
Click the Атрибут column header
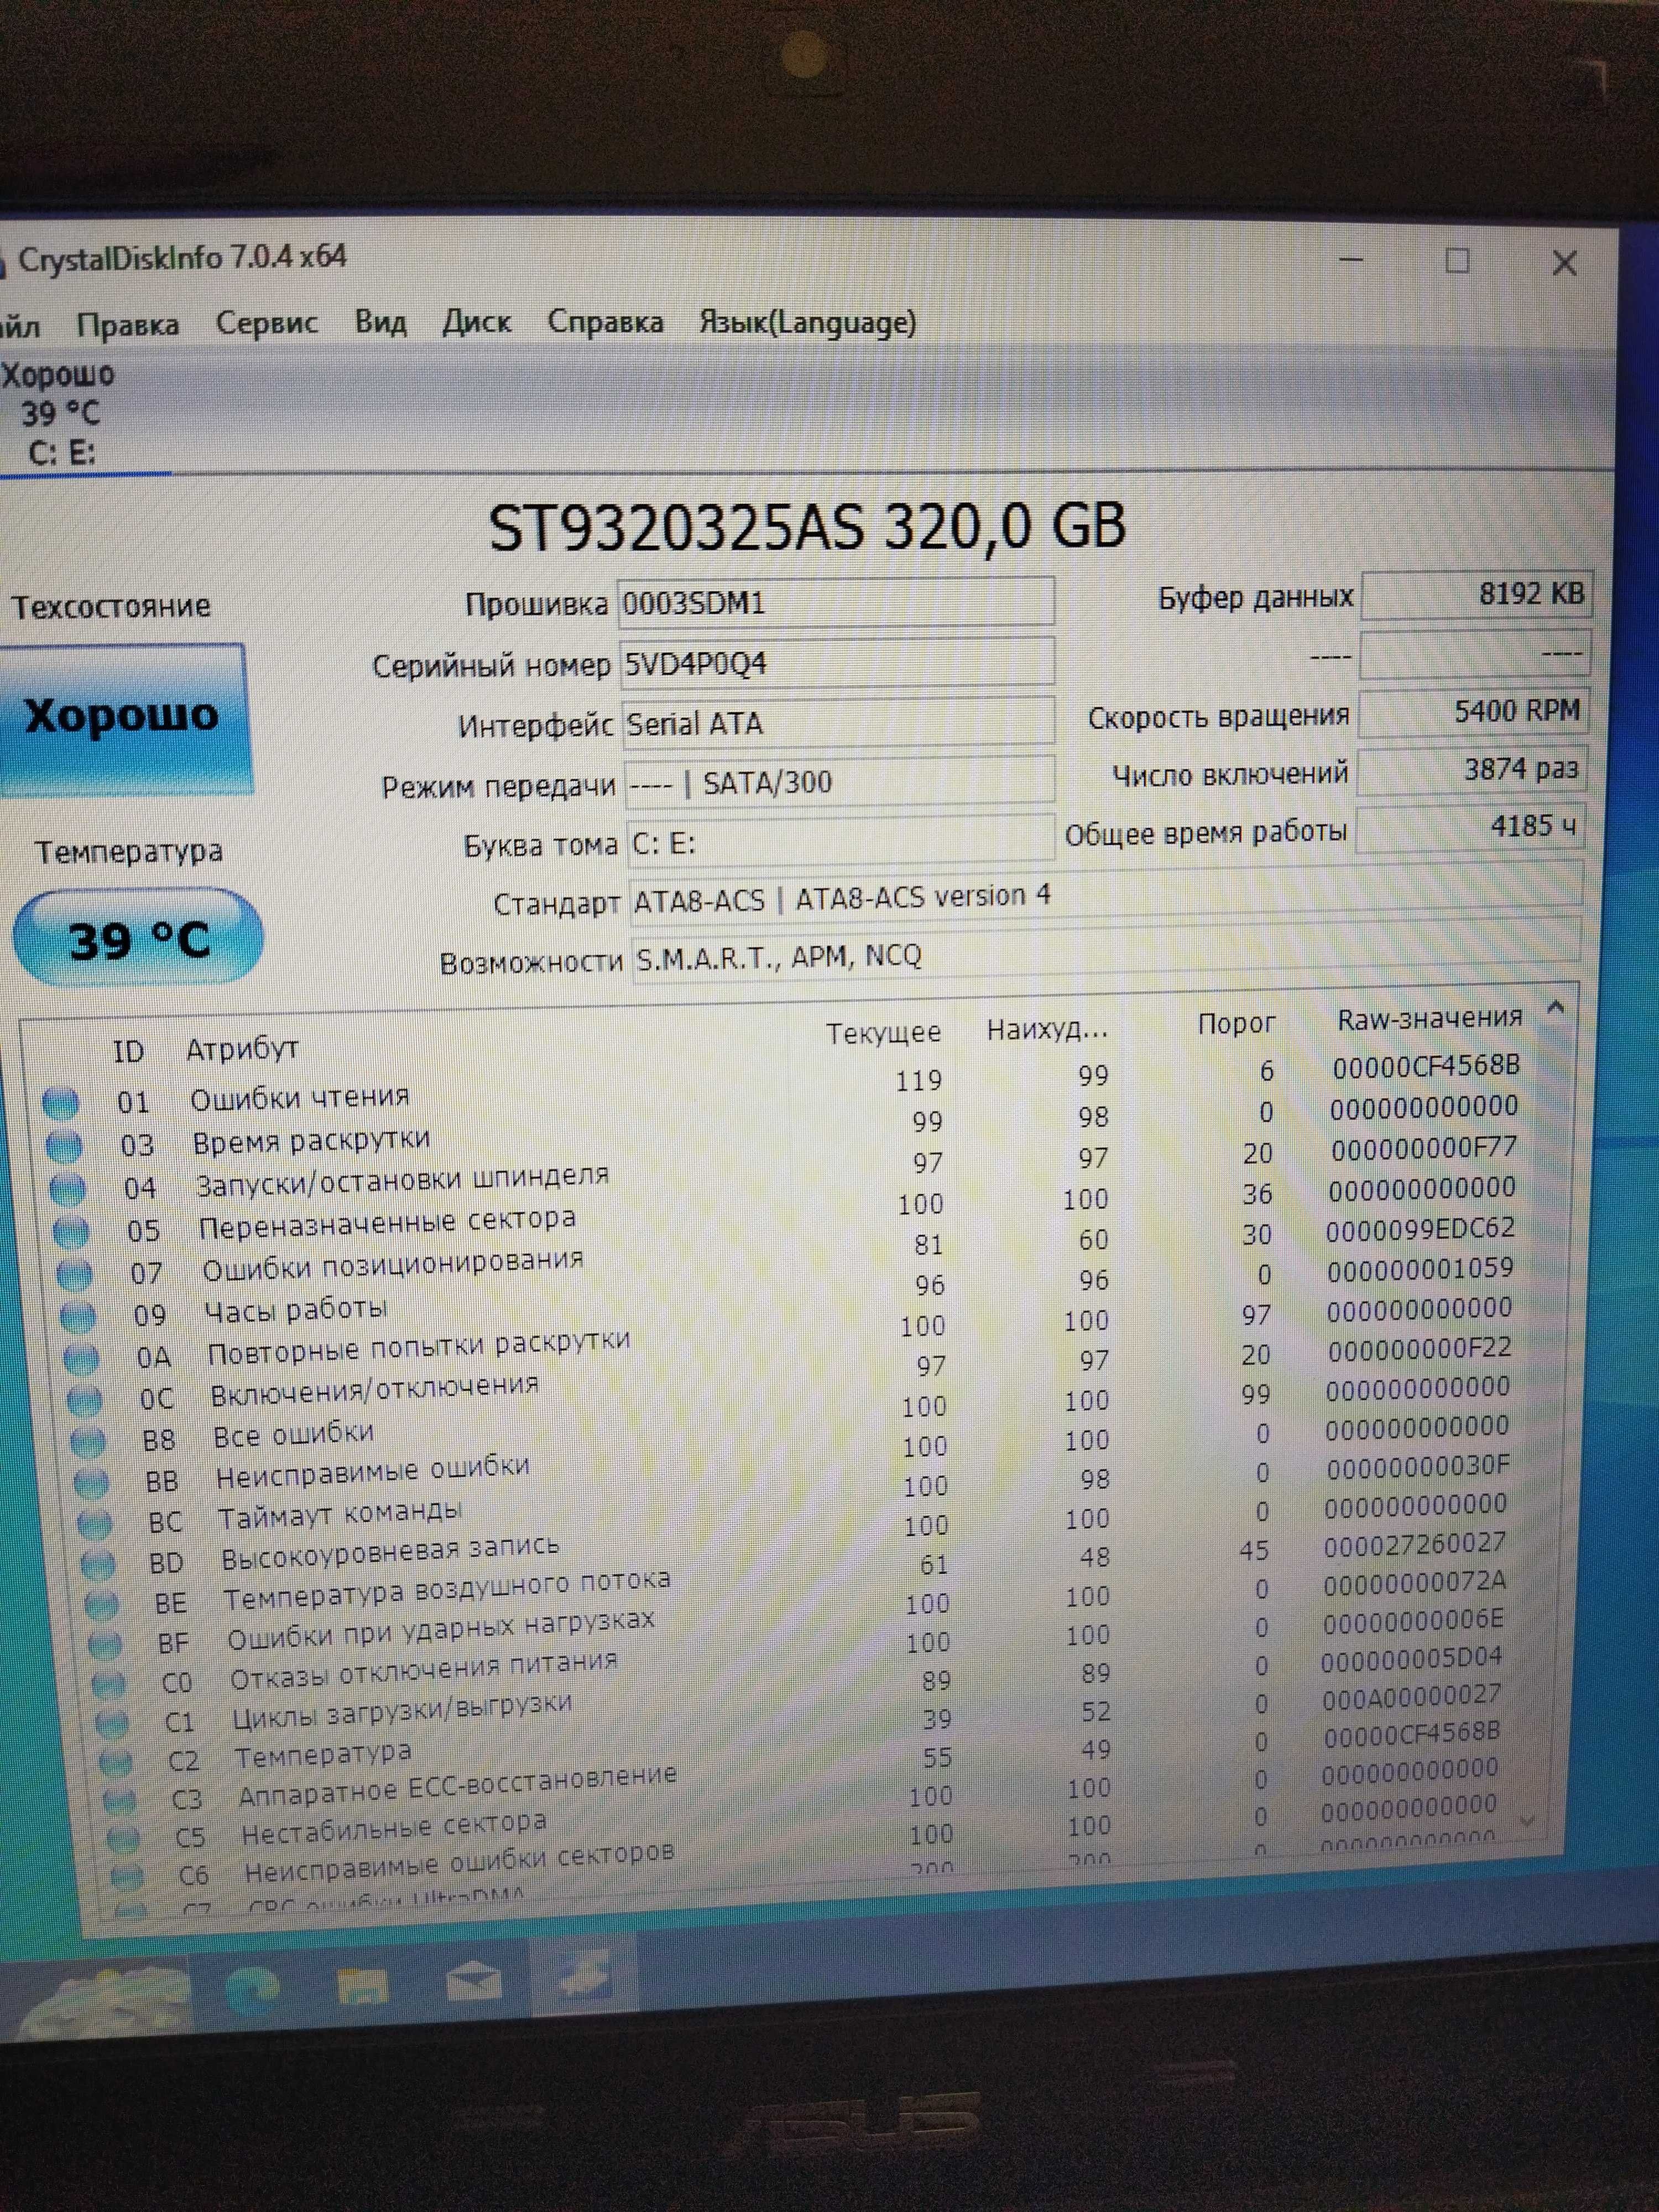pos(243,1048)
